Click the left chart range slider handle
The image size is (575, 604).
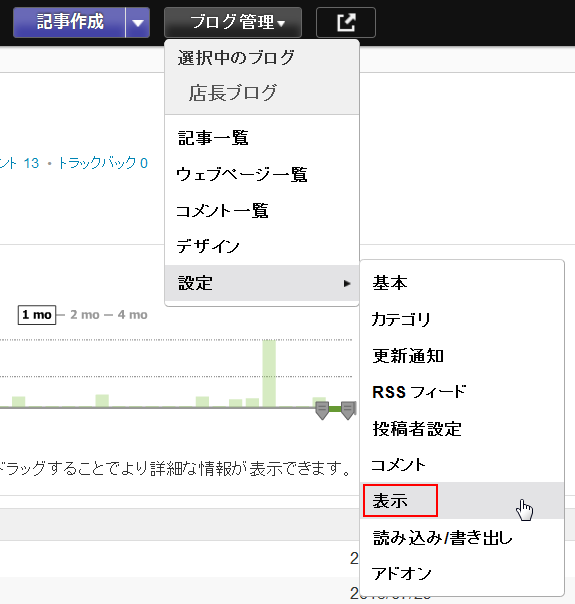point(322,410)
